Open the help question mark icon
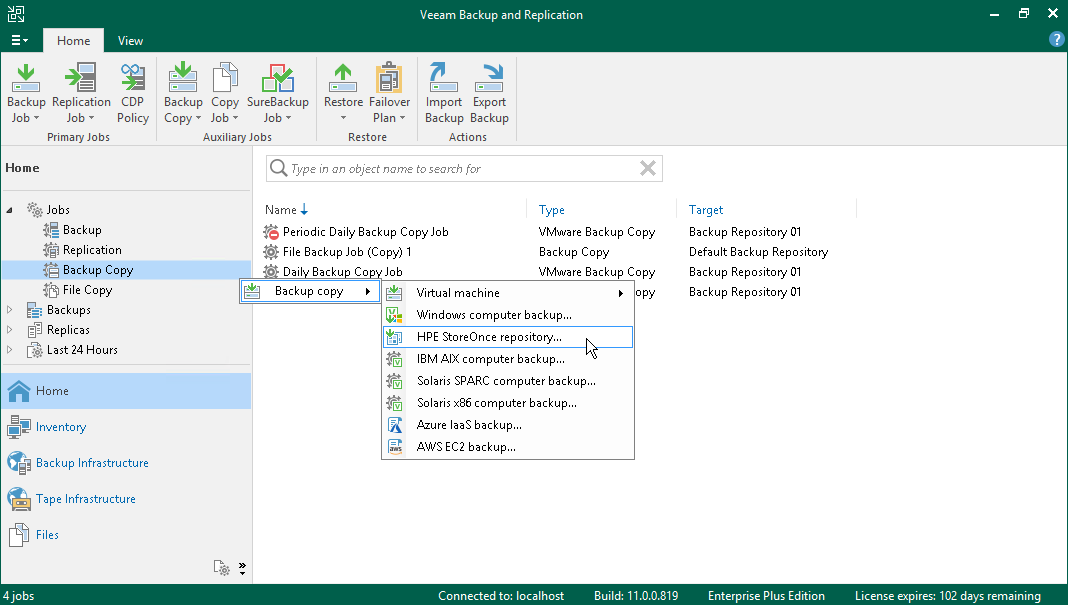Screen dimensions: 1068x605 [1056, 40]
